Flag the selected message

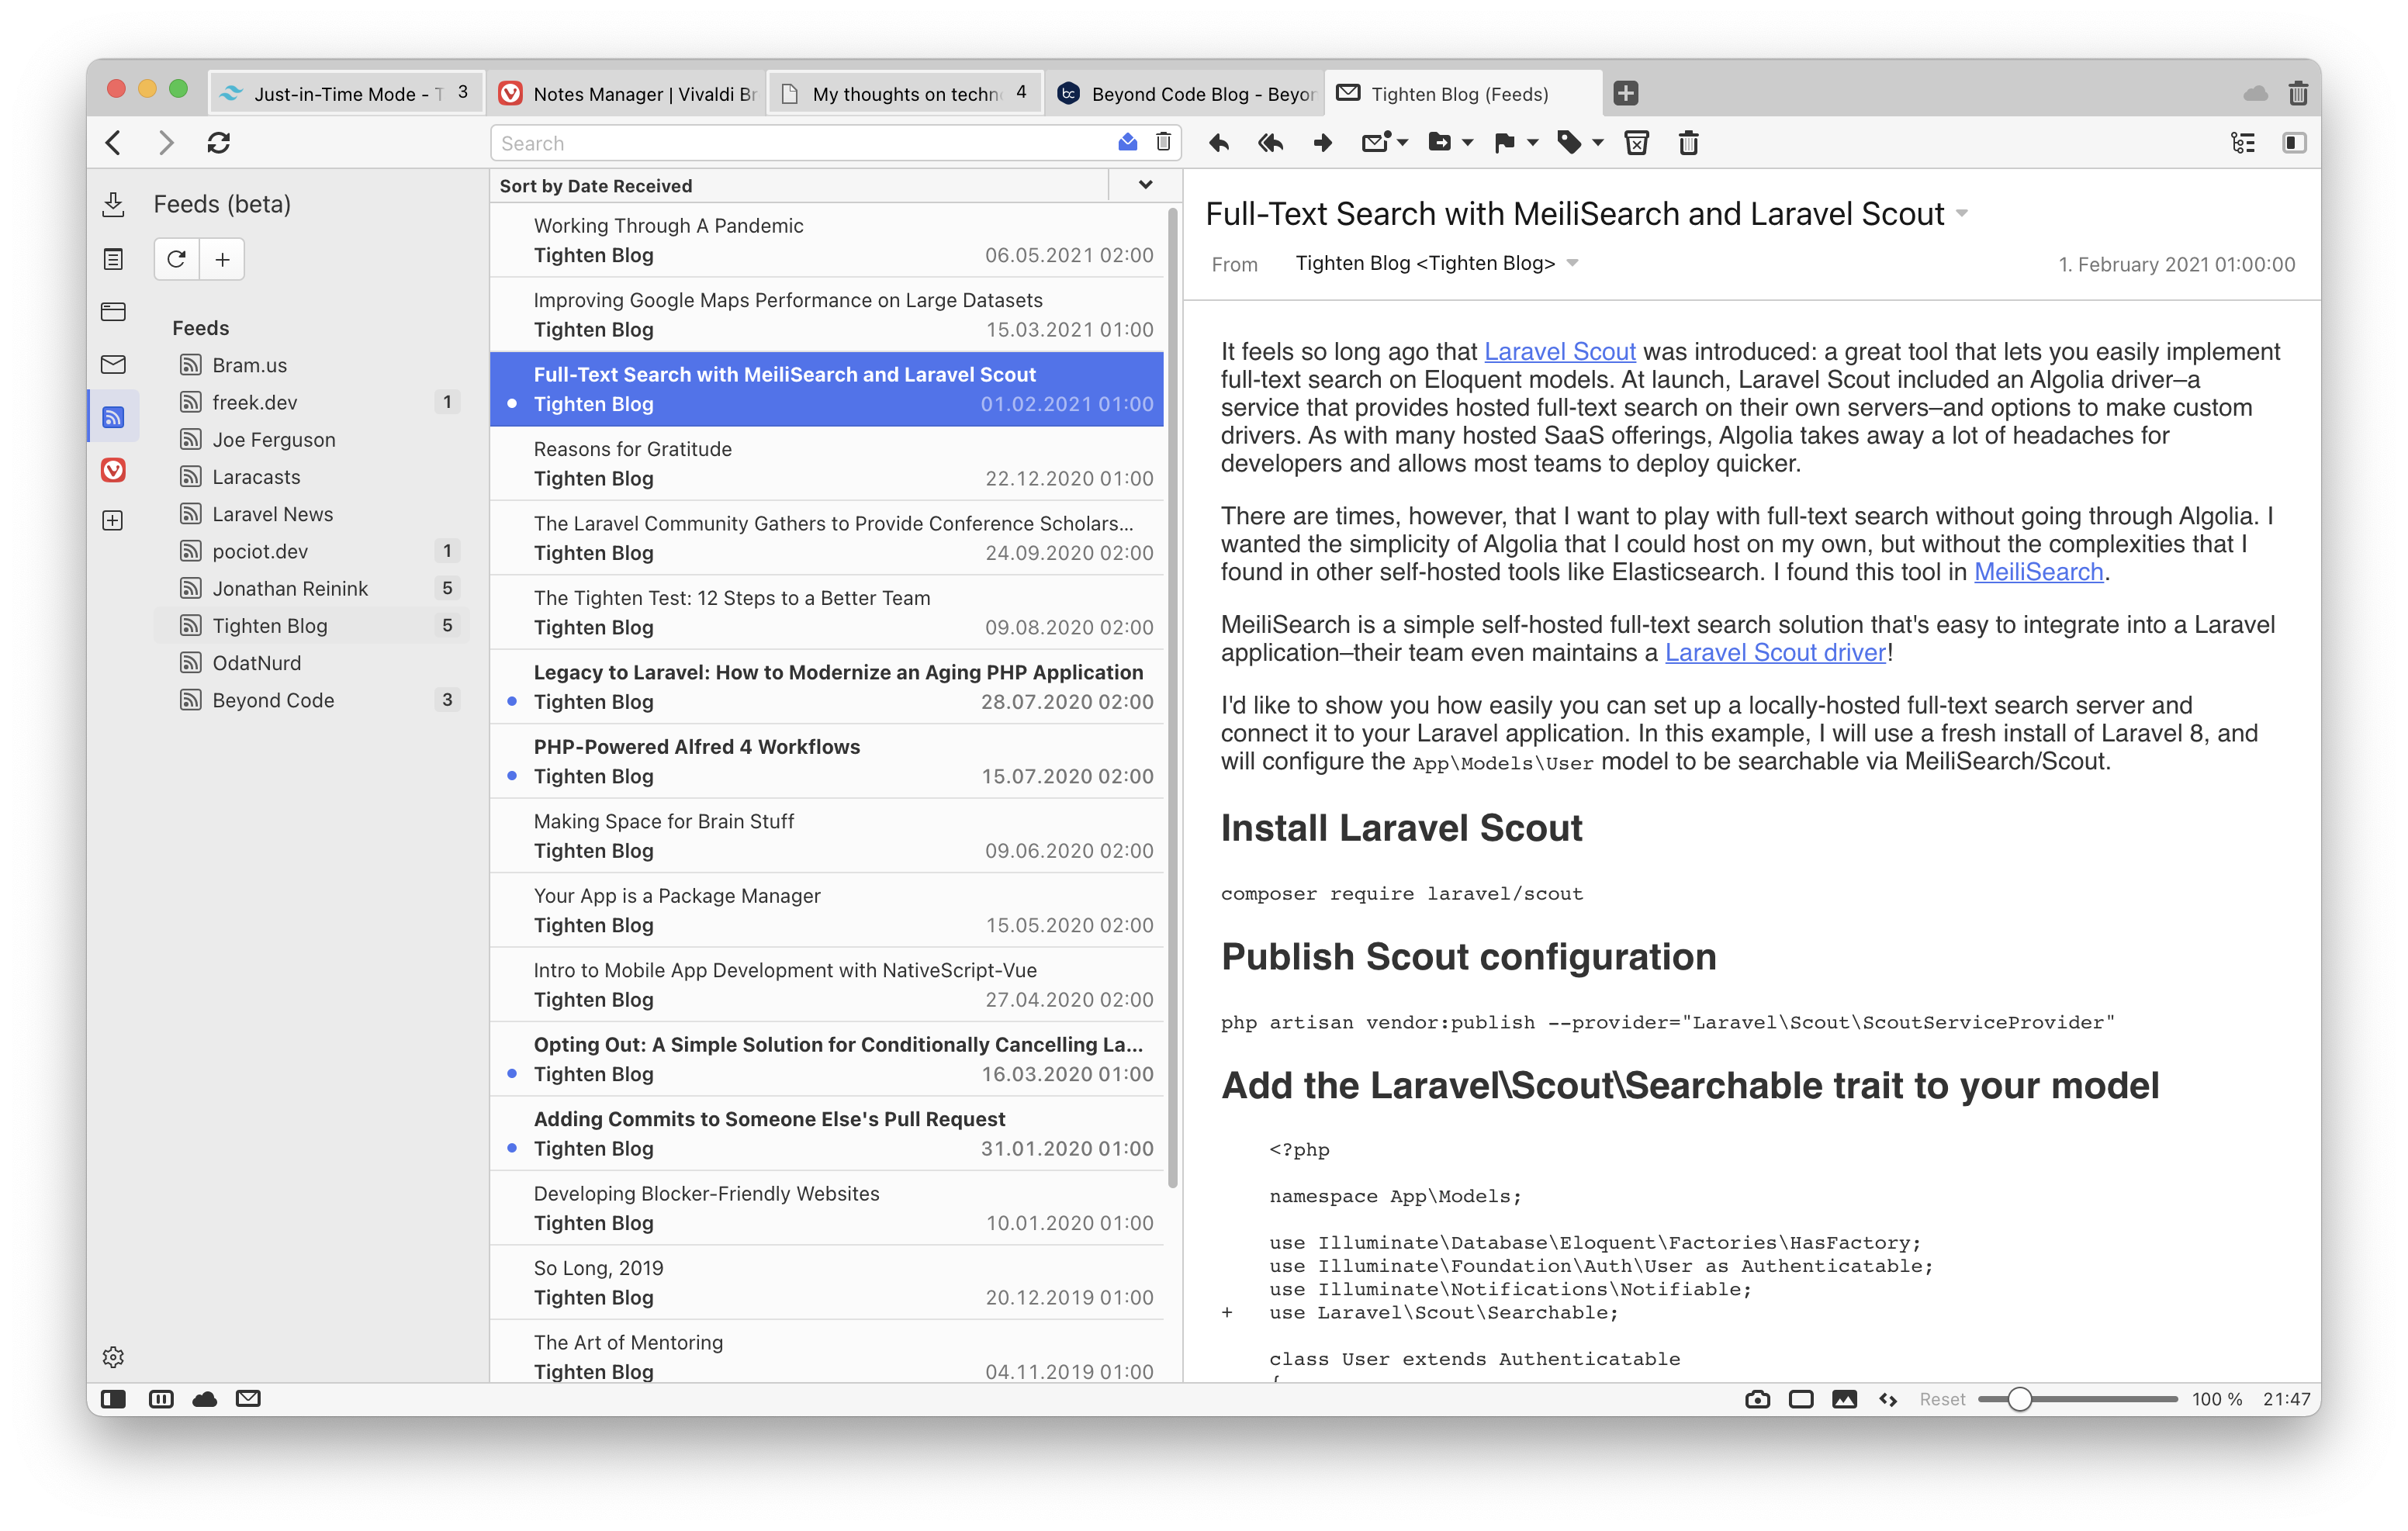pos(1504,143)
